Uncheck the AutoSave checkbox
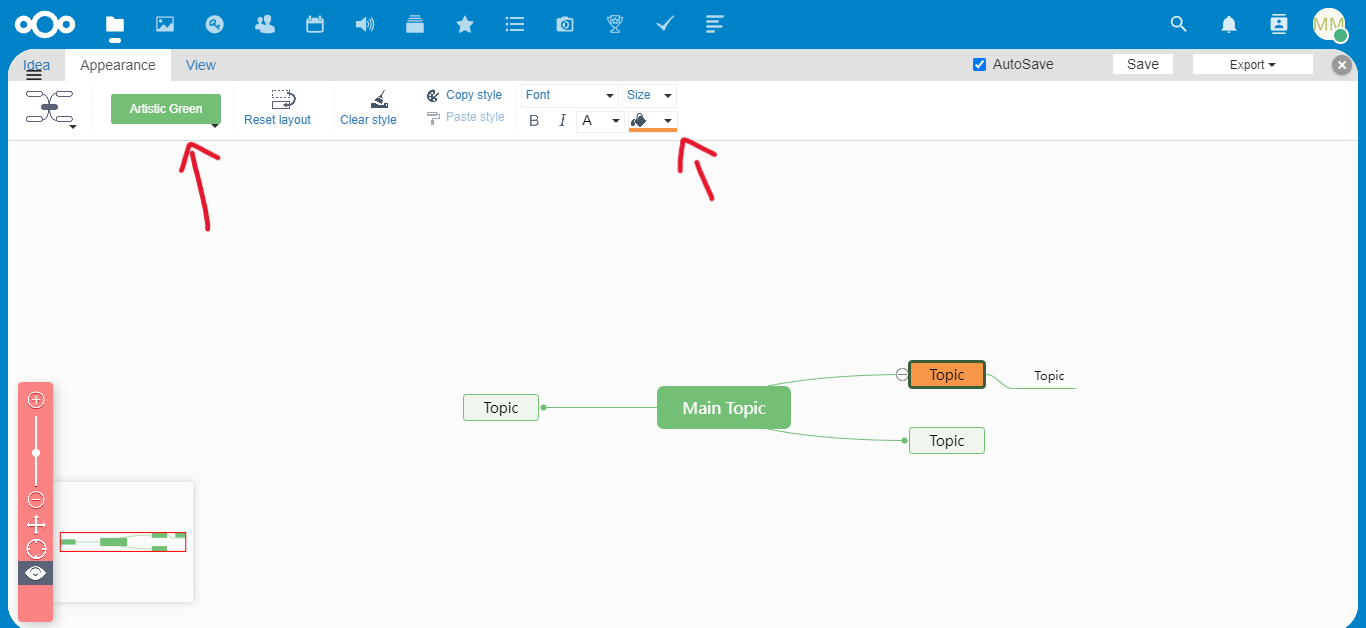The height and width of the screenshot is (628, 1366). coord(978,64)
